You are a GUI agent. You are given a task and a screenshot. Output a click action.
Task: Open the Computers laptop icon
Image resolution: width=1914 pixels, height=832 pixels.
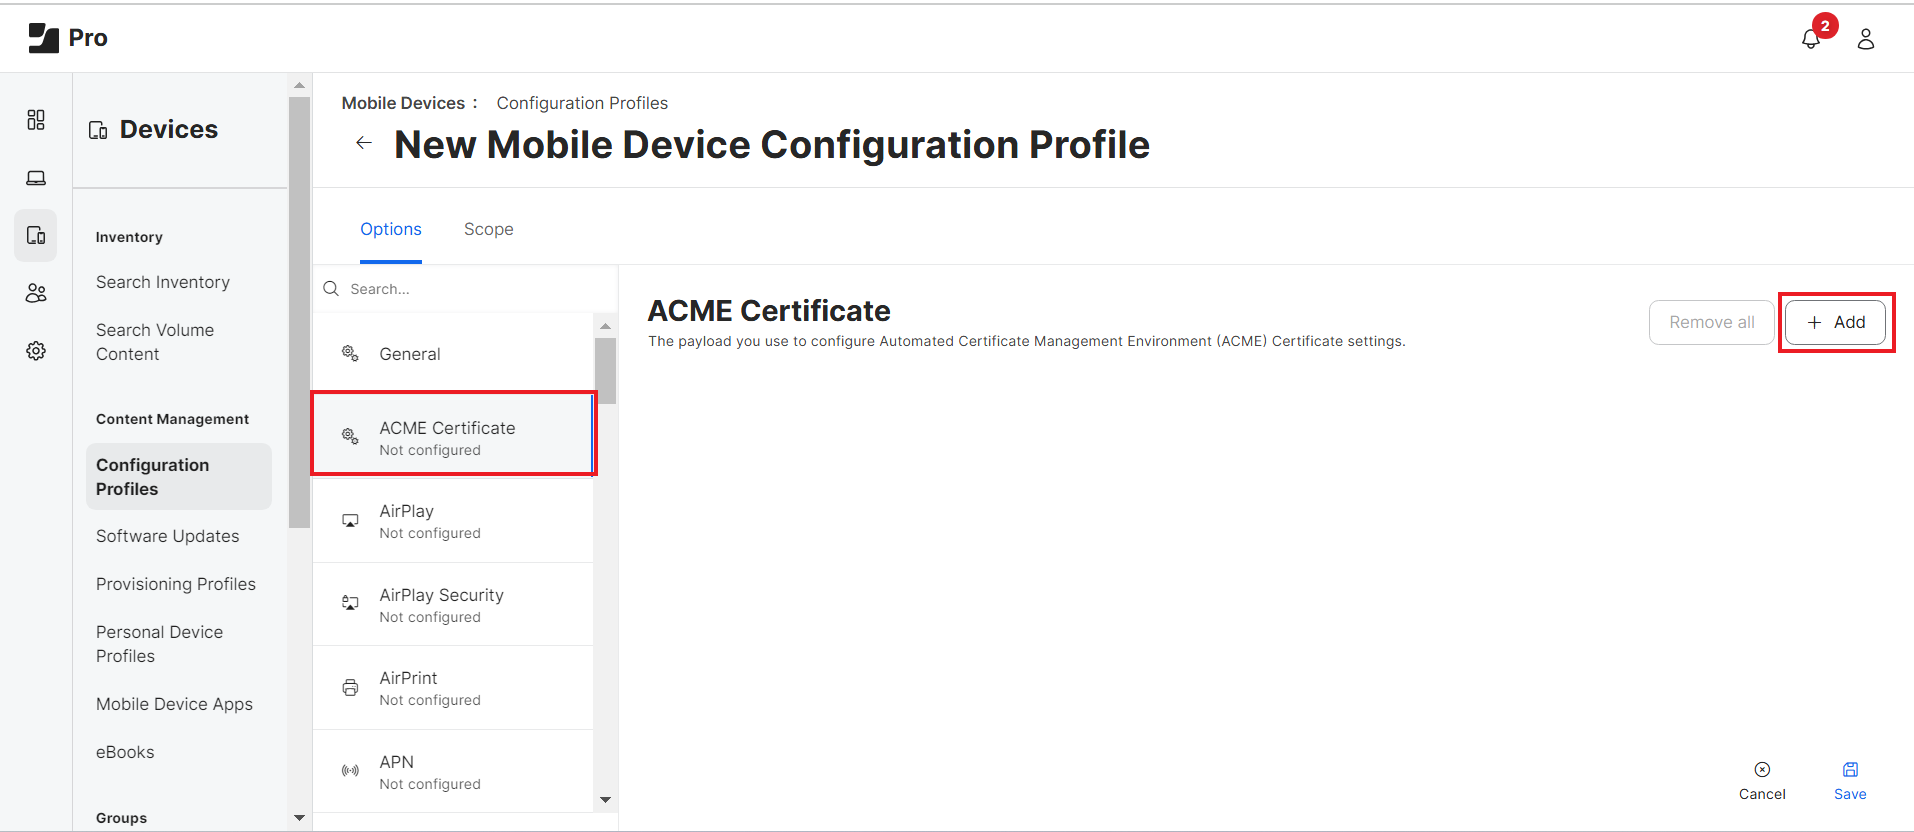[36, 178]
